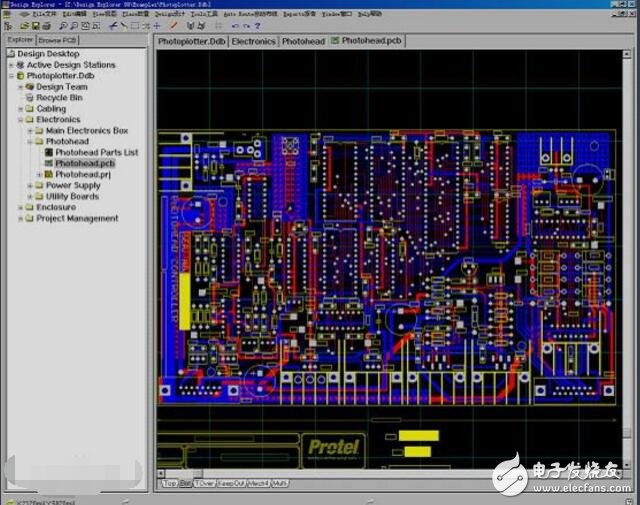640x505 pixels.
Task: Click the zoom in magnifier toolbar icon
Action: [x=61, y=25]
